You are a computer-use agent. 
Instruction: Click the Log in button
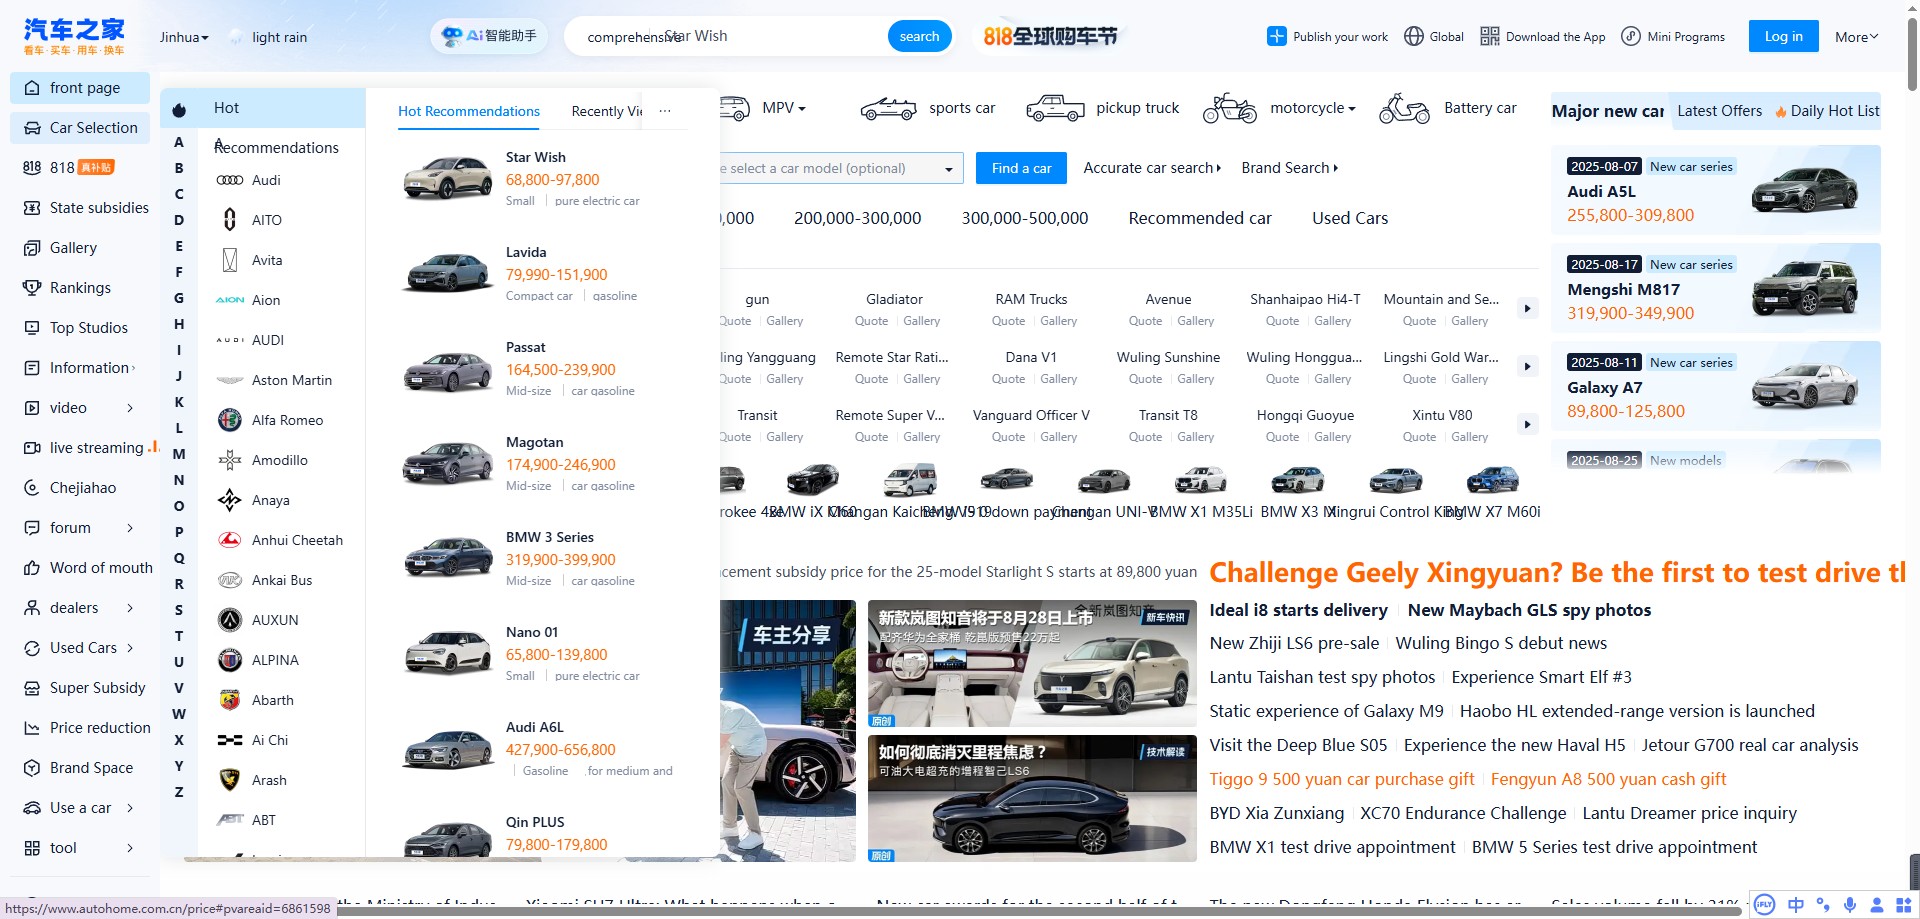(1783, 36)
